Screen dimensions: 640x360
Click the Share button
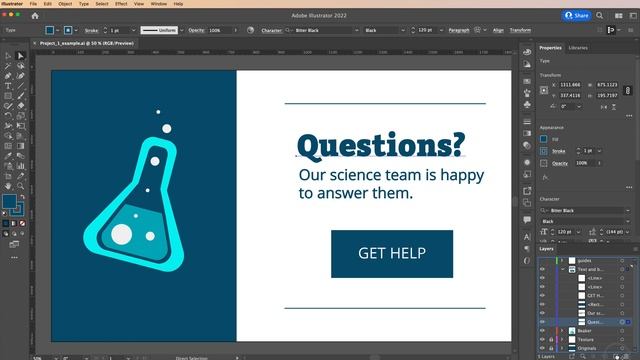576,16
